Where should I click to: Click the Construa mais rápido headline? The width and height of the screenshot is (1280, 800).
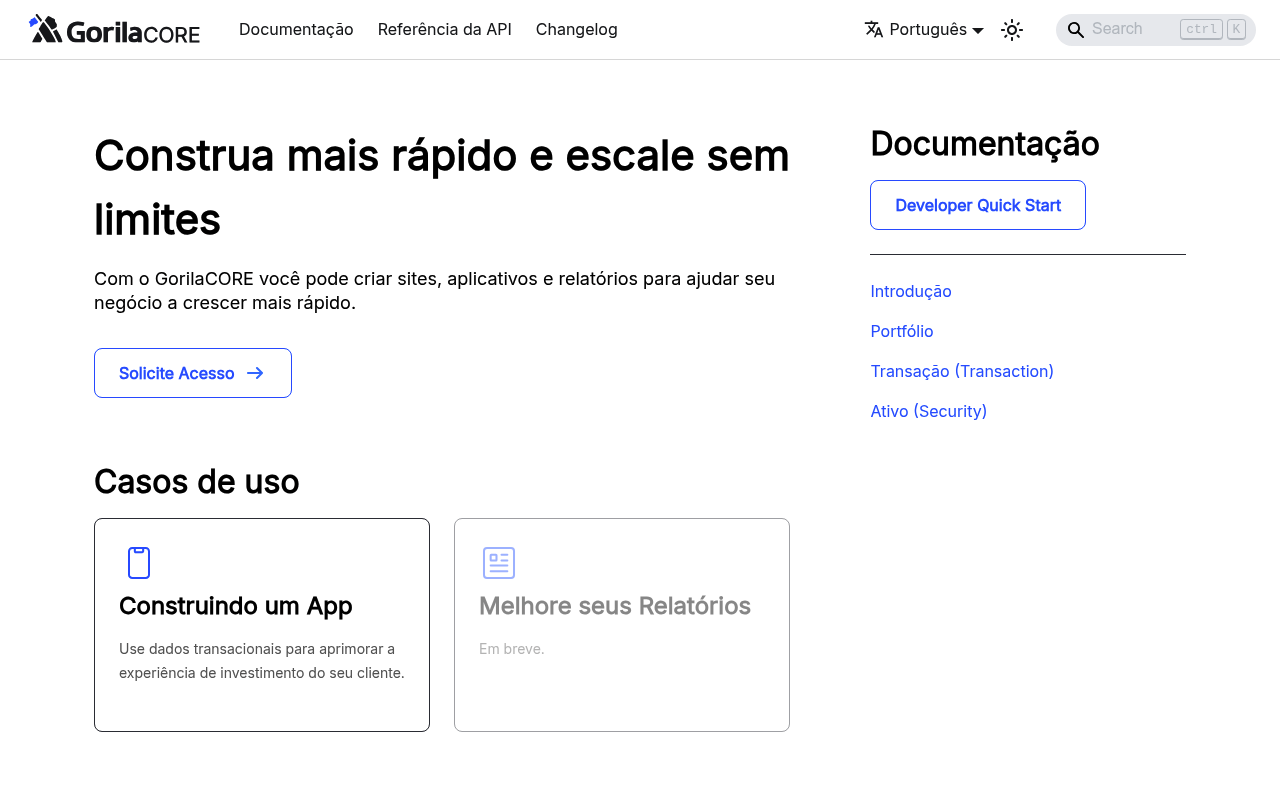(442, 187)
